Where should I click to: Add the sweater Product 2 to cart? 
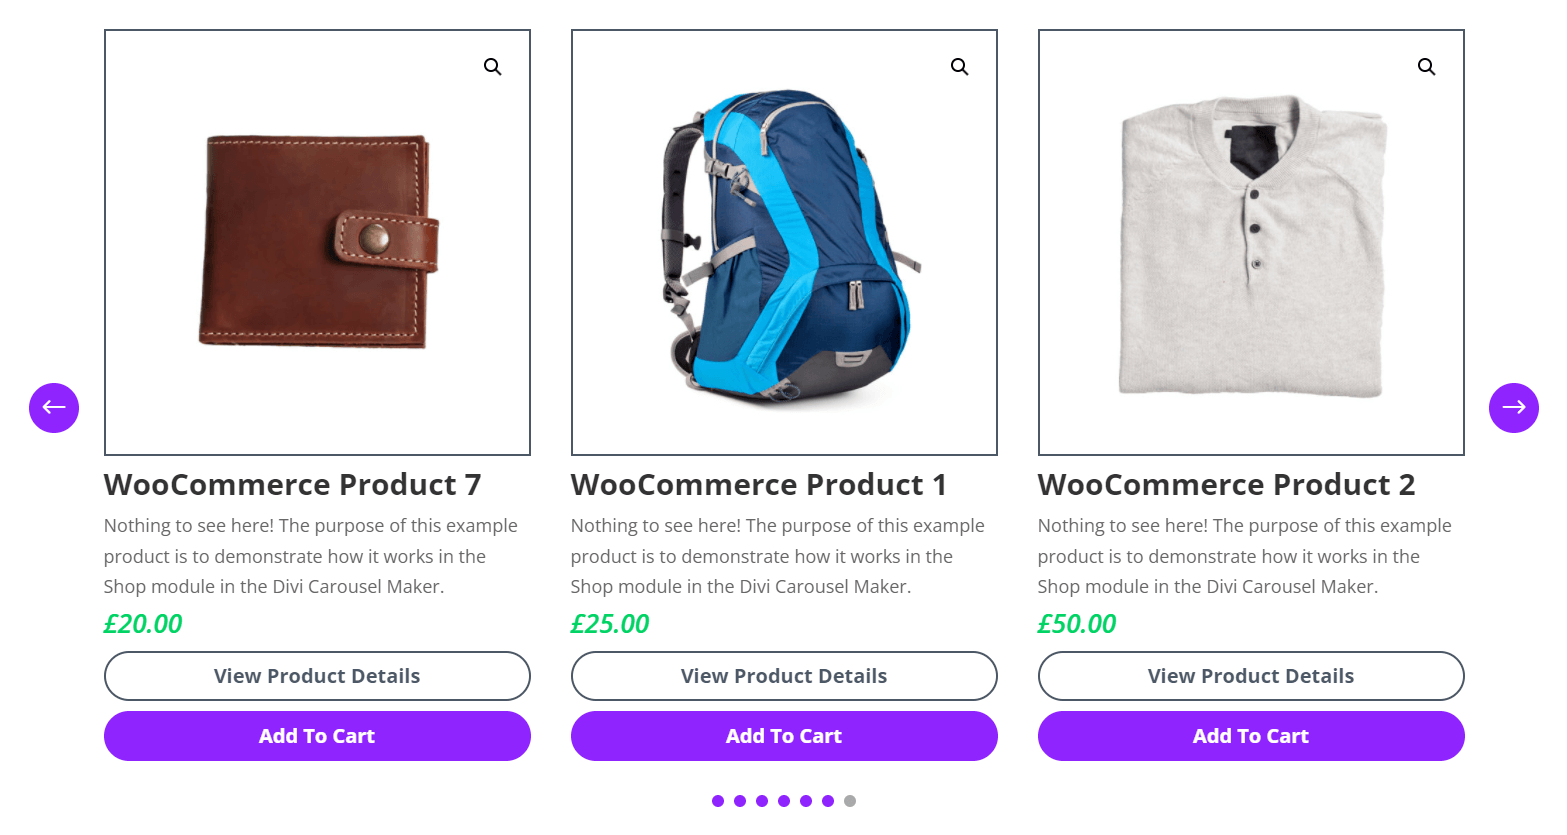pos(1251,736)
